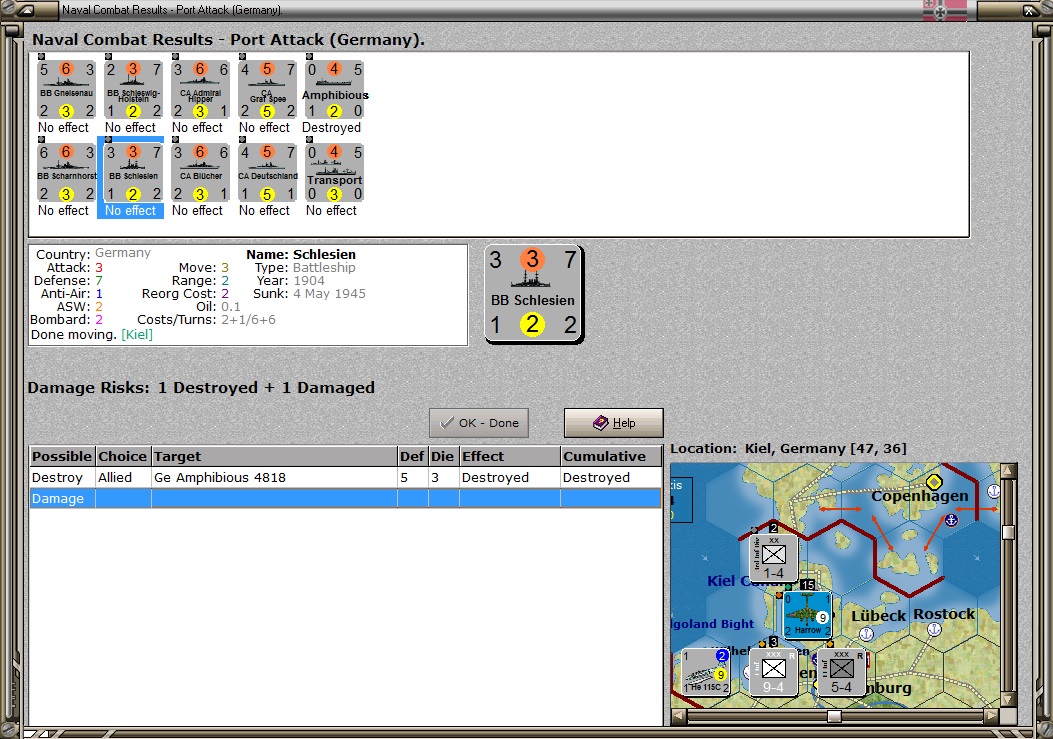Click the window menu icon in title bar
The width and height of the screenshot is (1053, 739).
(x=27, y=10)
